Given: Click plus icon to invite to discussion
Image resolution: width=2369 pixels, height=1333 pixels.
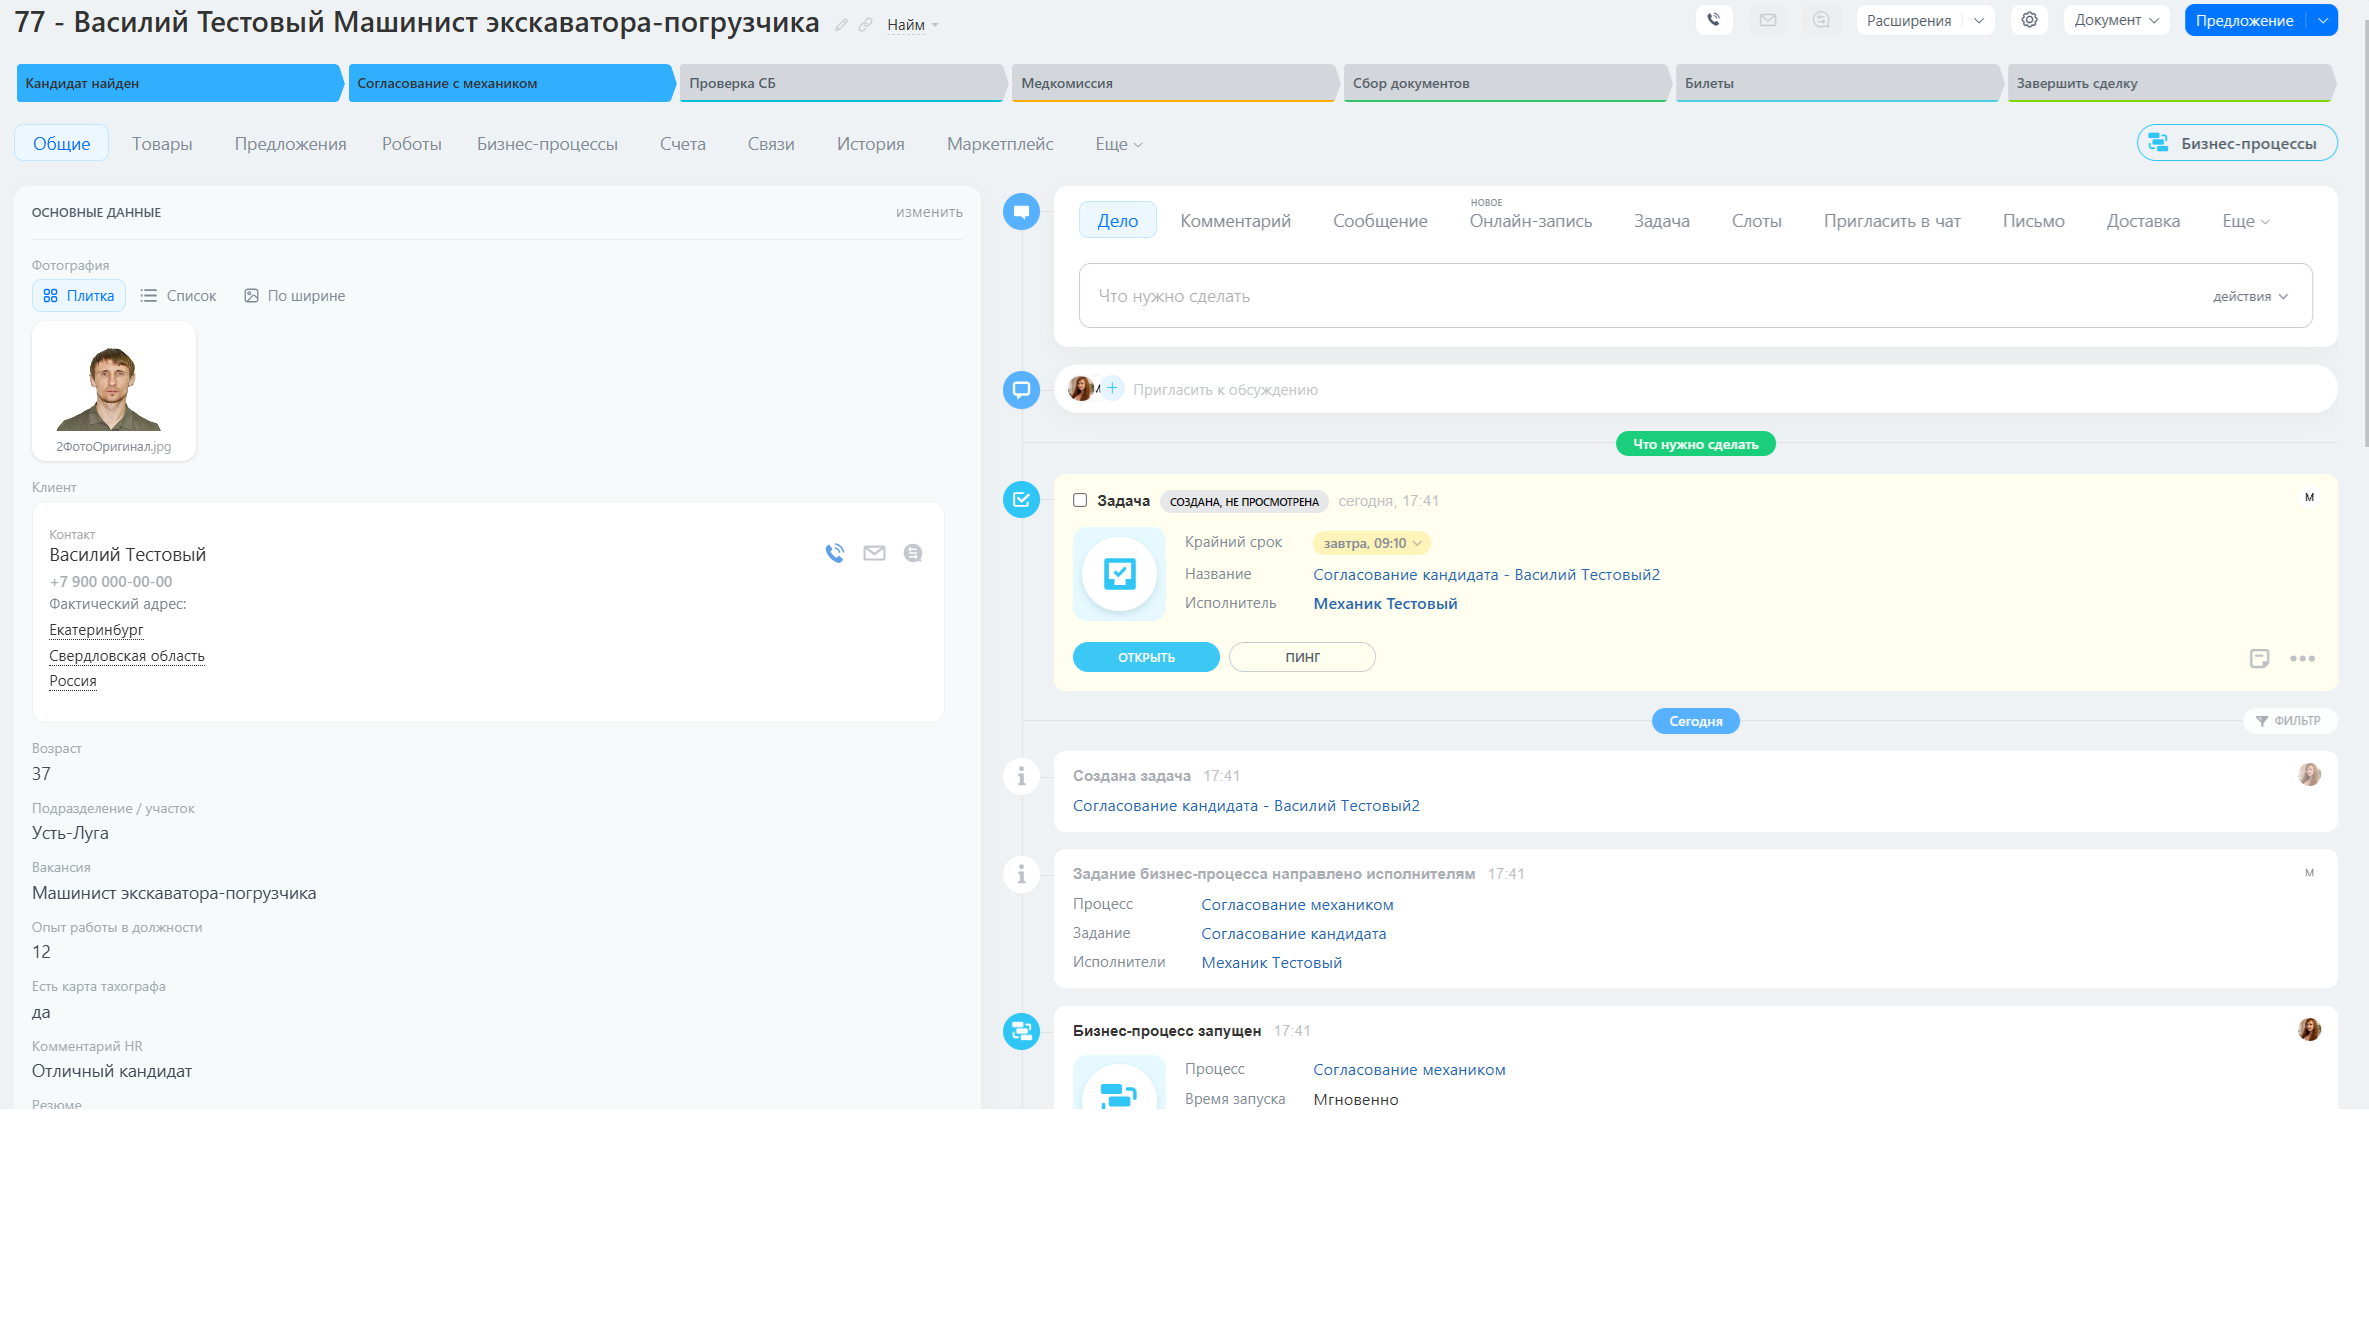Looking at the screenshot, I should click(x=1112, y=388).
